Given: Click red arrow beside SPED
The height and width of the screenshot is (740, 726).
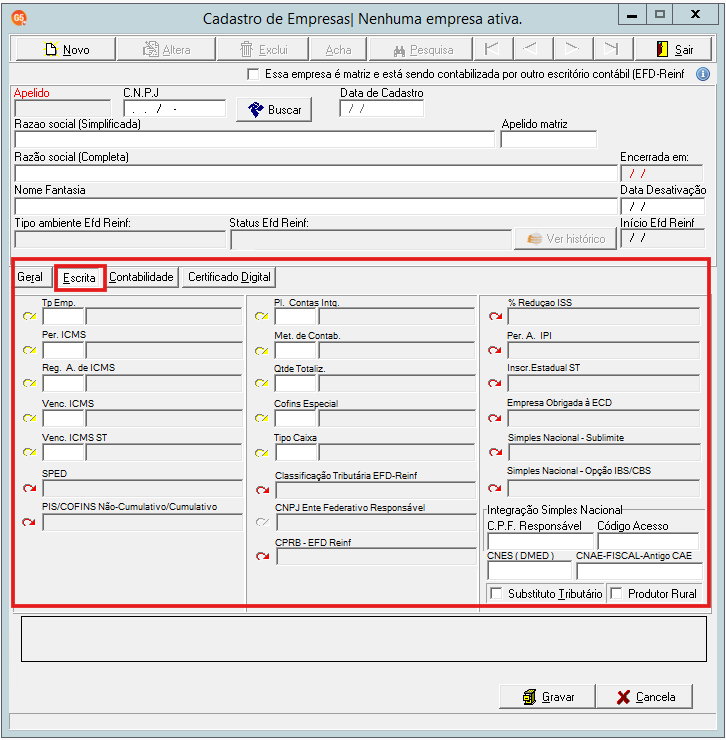Looking at the screenshot, I should click(30, 488).
